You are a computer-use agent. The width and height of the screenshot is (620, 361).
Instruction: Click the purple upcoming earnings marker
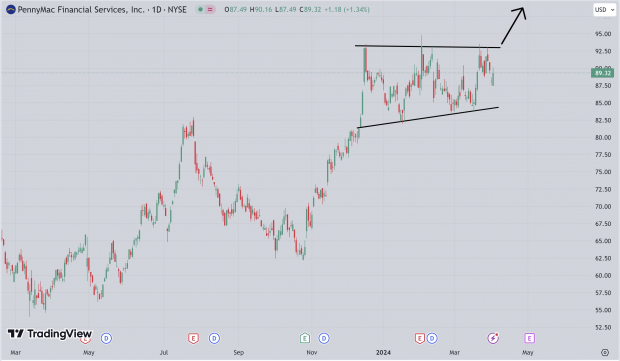(529, 338)
